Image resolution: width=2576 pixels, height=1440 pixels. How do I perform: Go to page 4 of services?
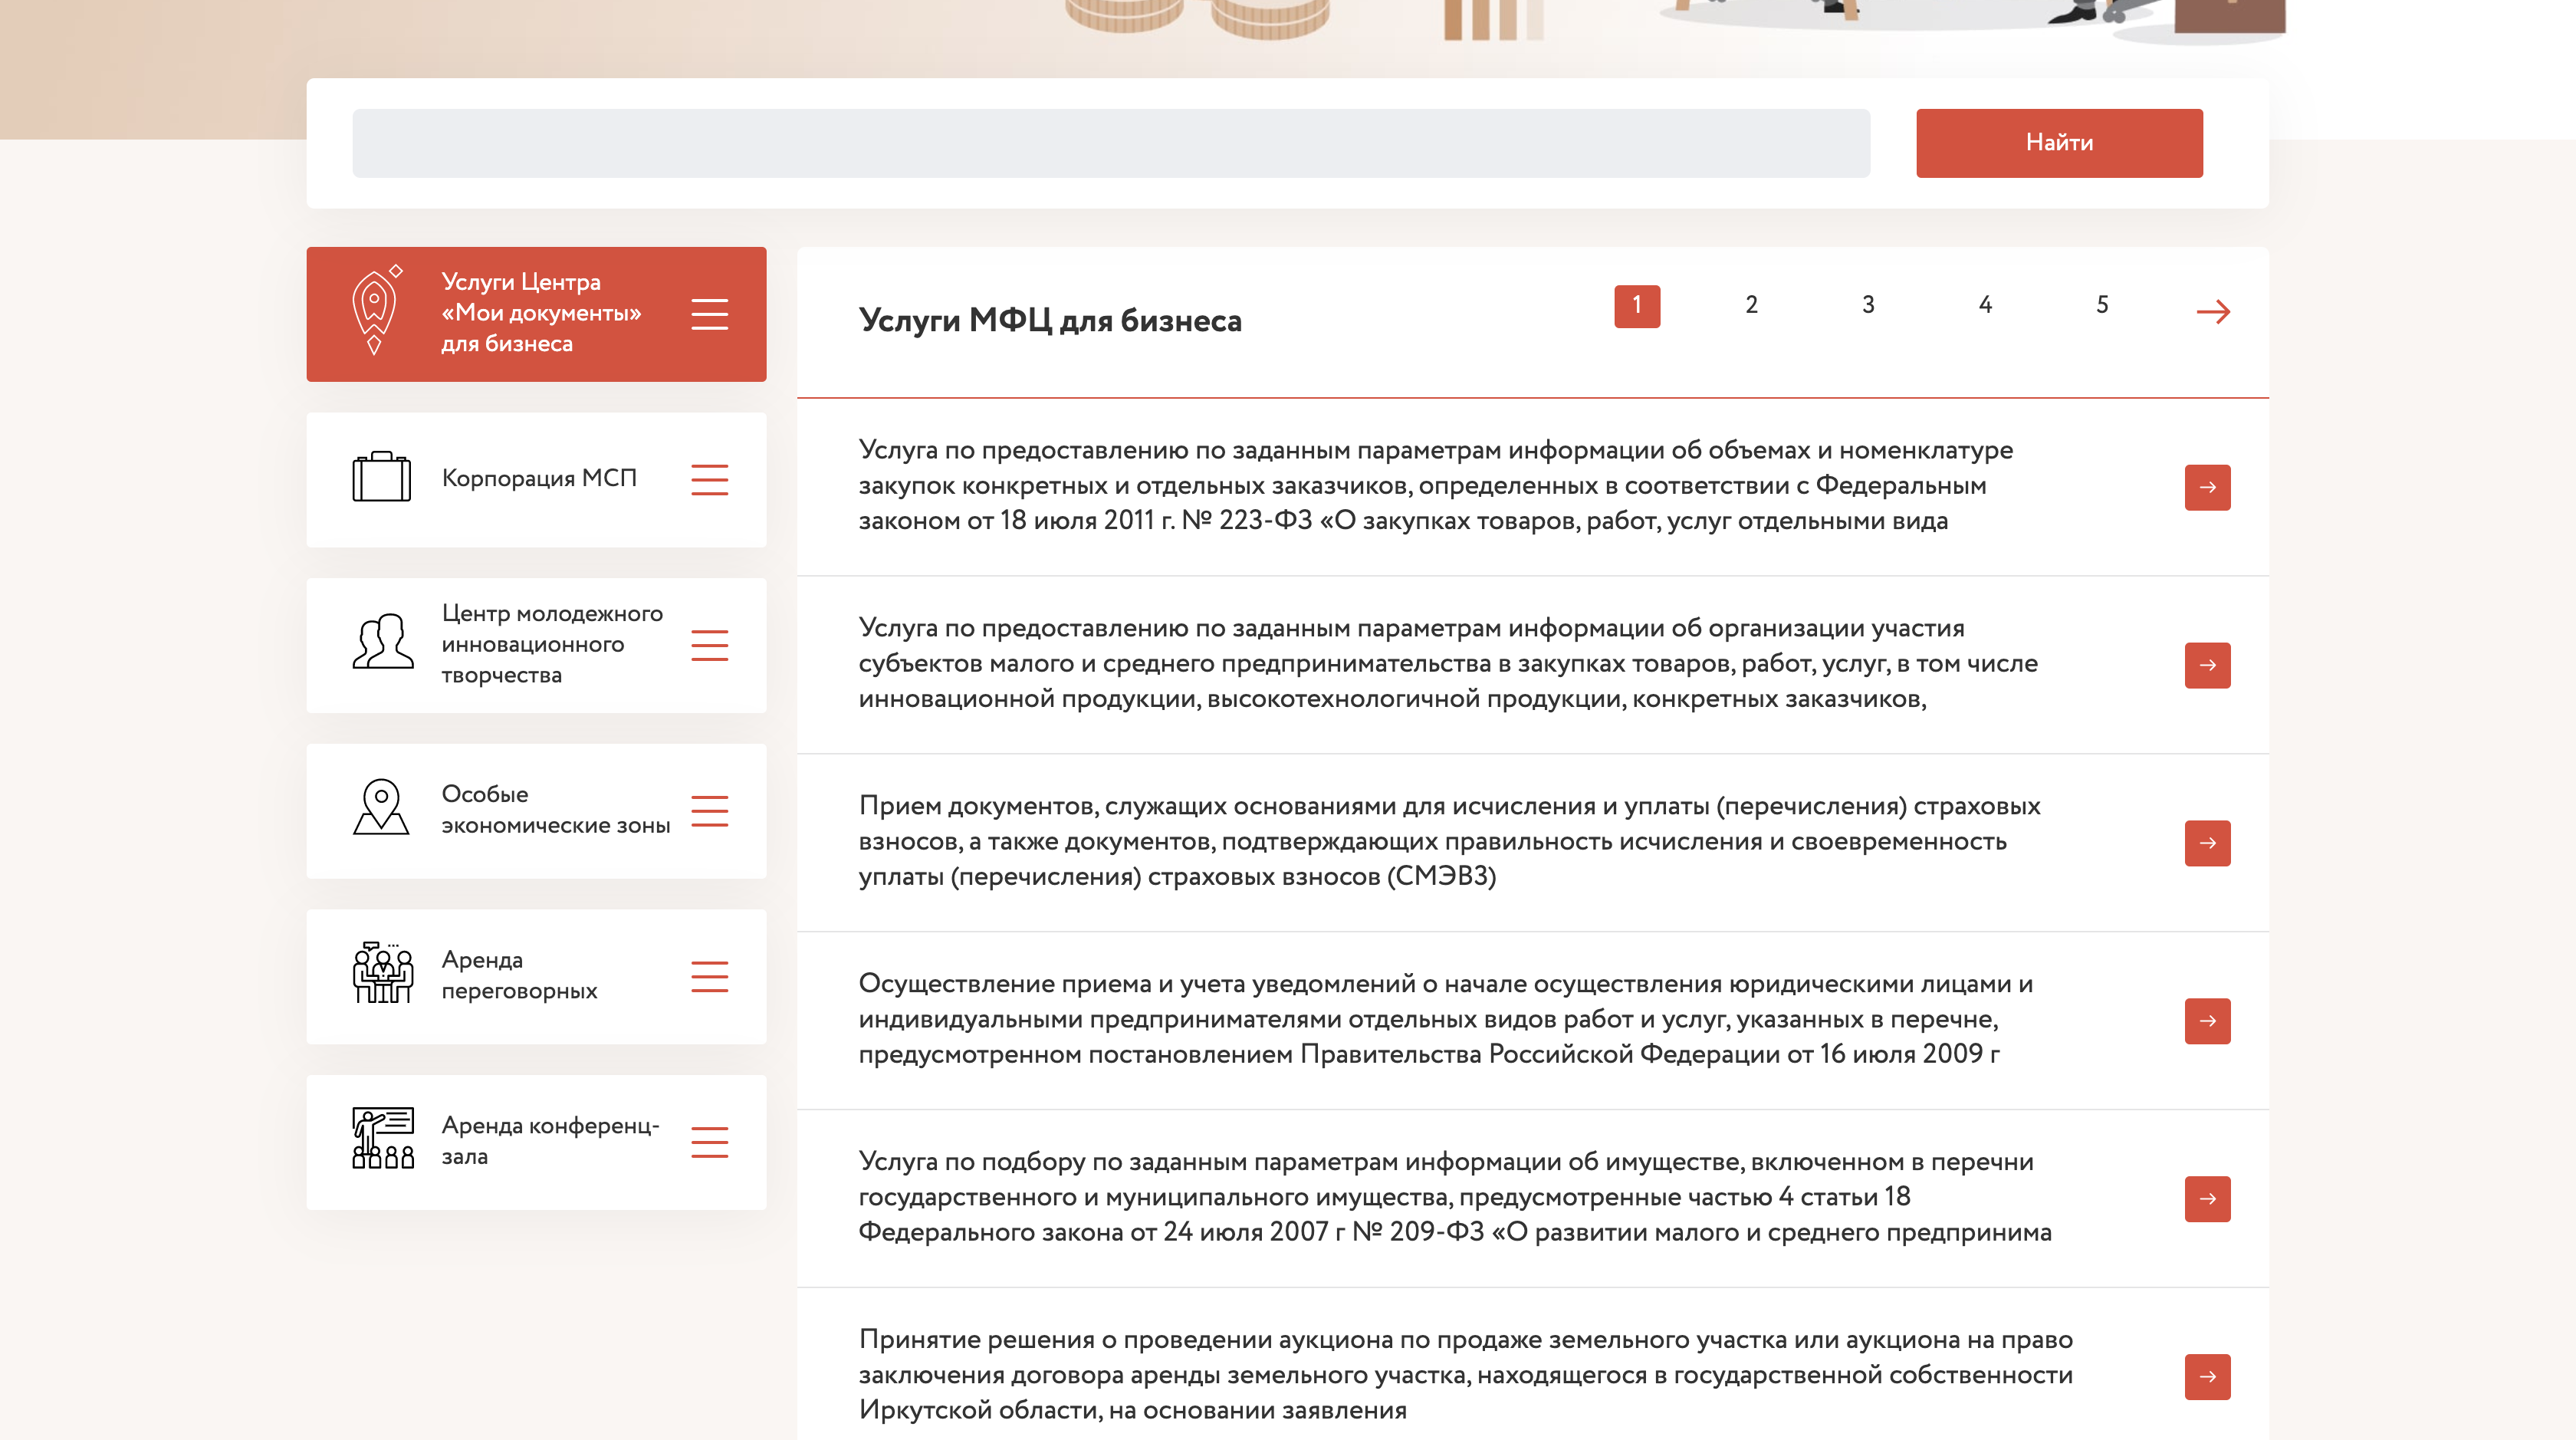pyautogui.click(x=1985, y=305)
